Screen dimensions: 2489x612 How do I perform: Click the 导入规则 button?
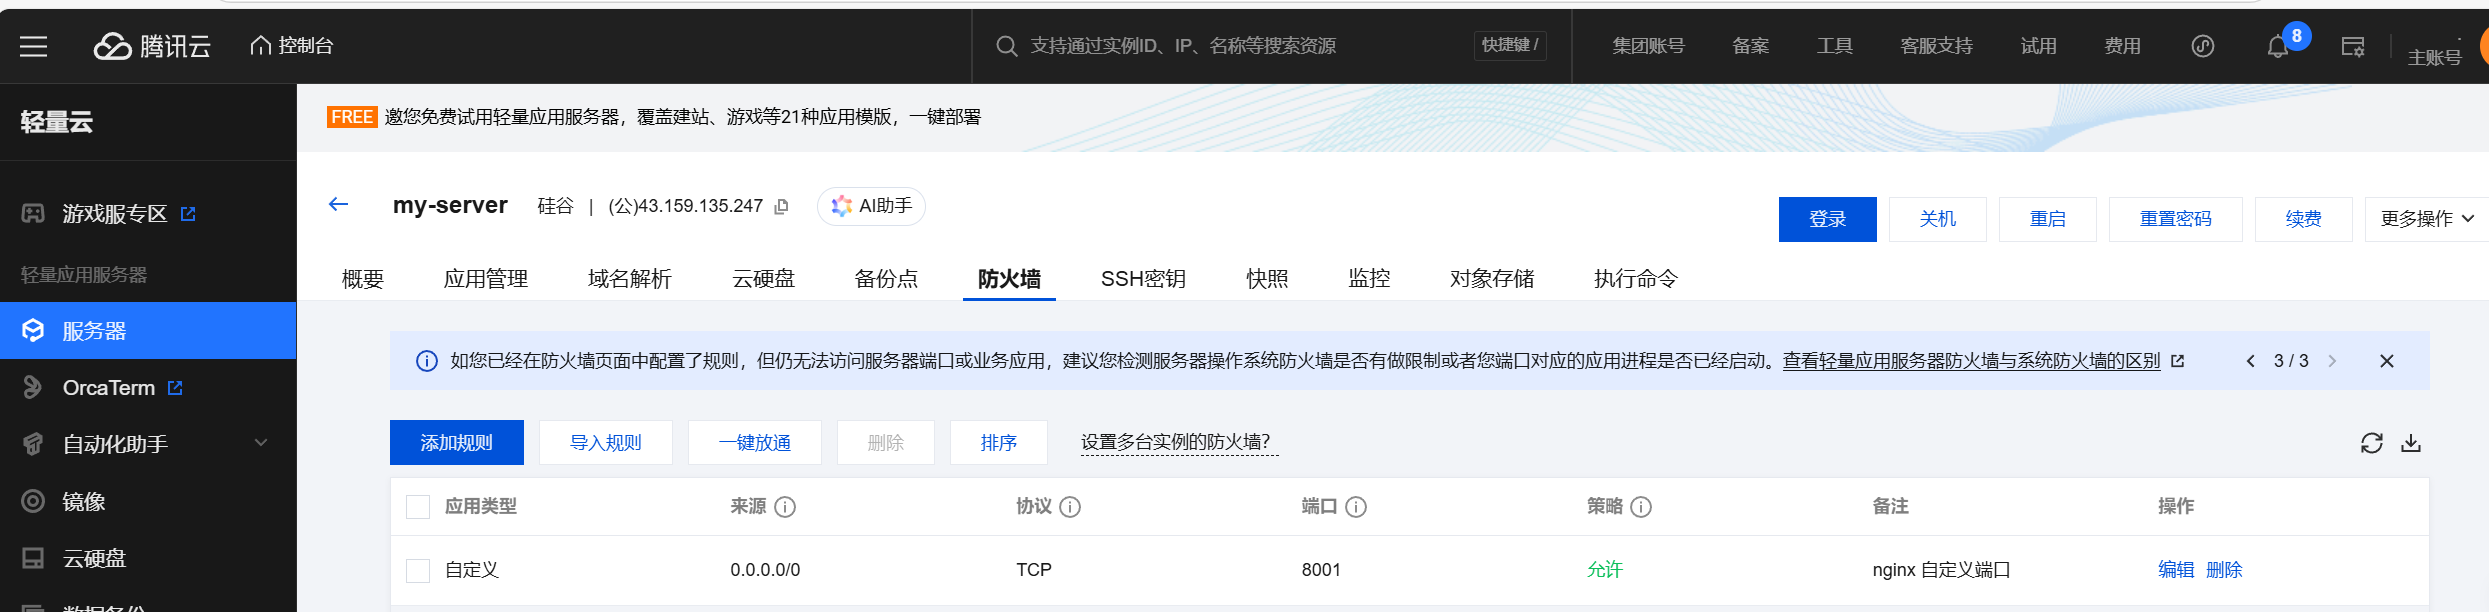click(x=606, y=442)
